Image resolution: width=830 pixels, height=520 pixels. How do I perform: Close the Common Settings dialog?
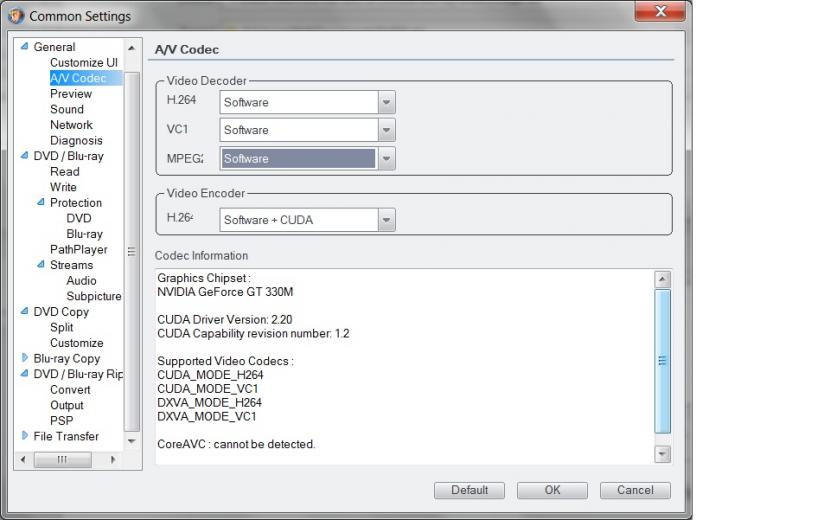coord(660,11)
